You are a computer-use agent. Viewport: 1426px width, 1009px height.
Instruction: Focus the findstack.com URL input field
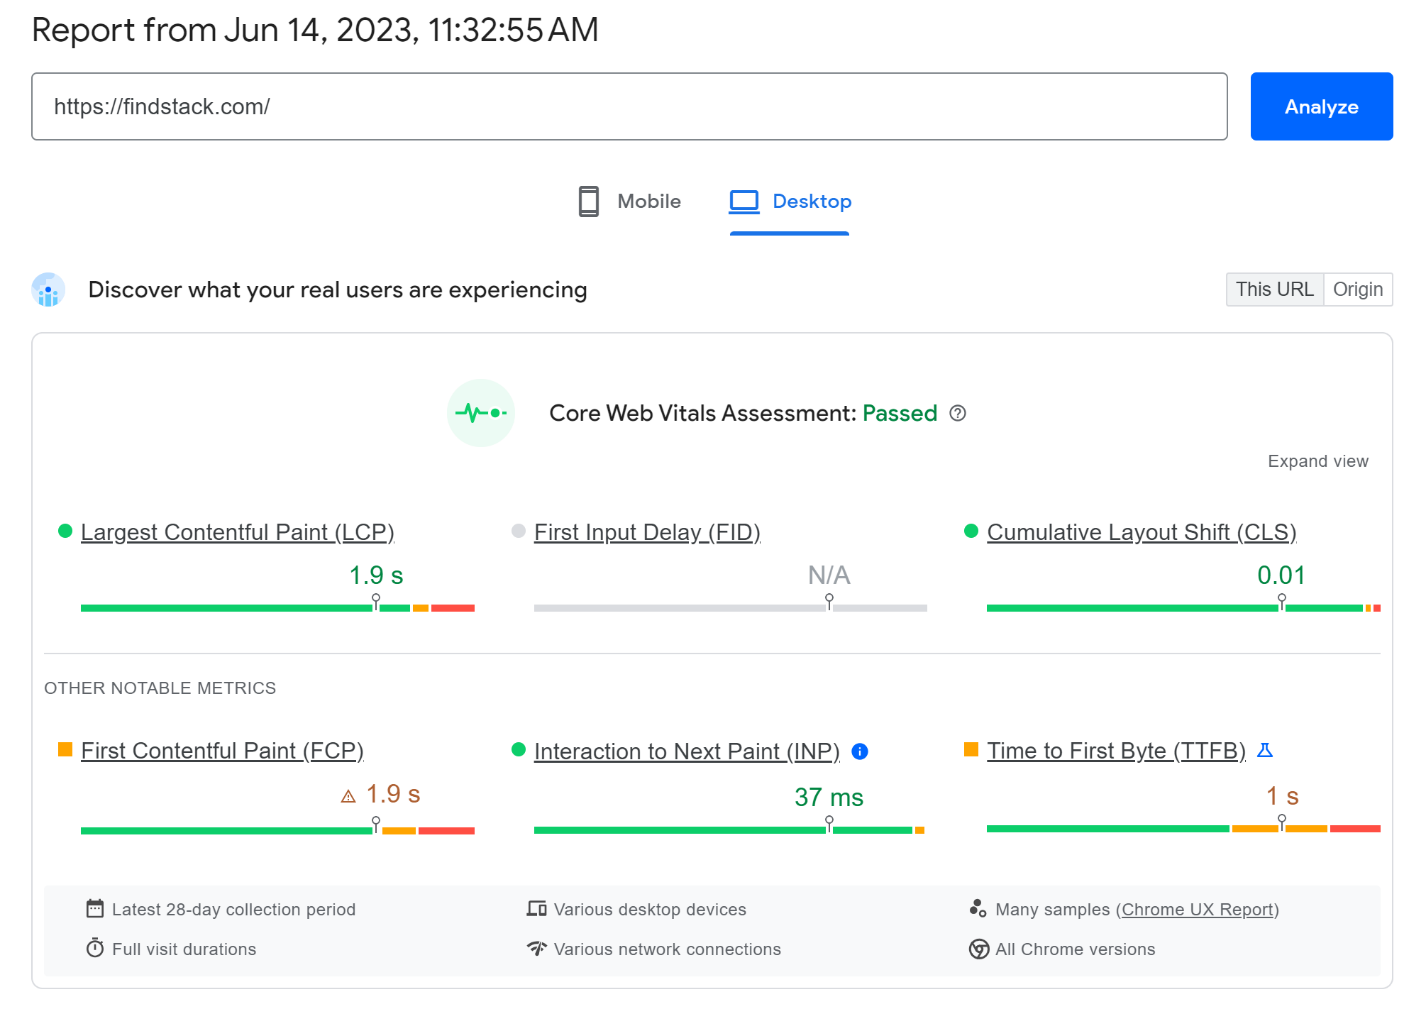pos(629,106)
